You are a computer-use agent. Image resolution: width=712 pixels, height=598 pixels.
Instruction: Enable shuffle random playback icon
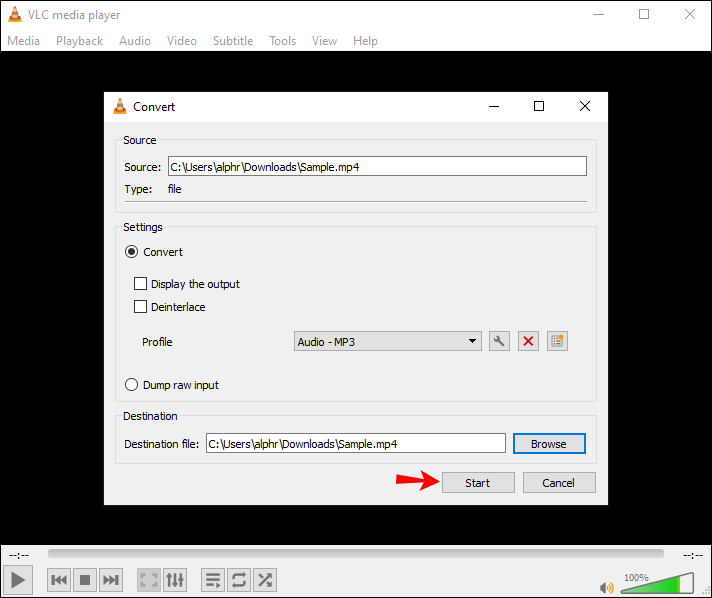coord(265,580)
